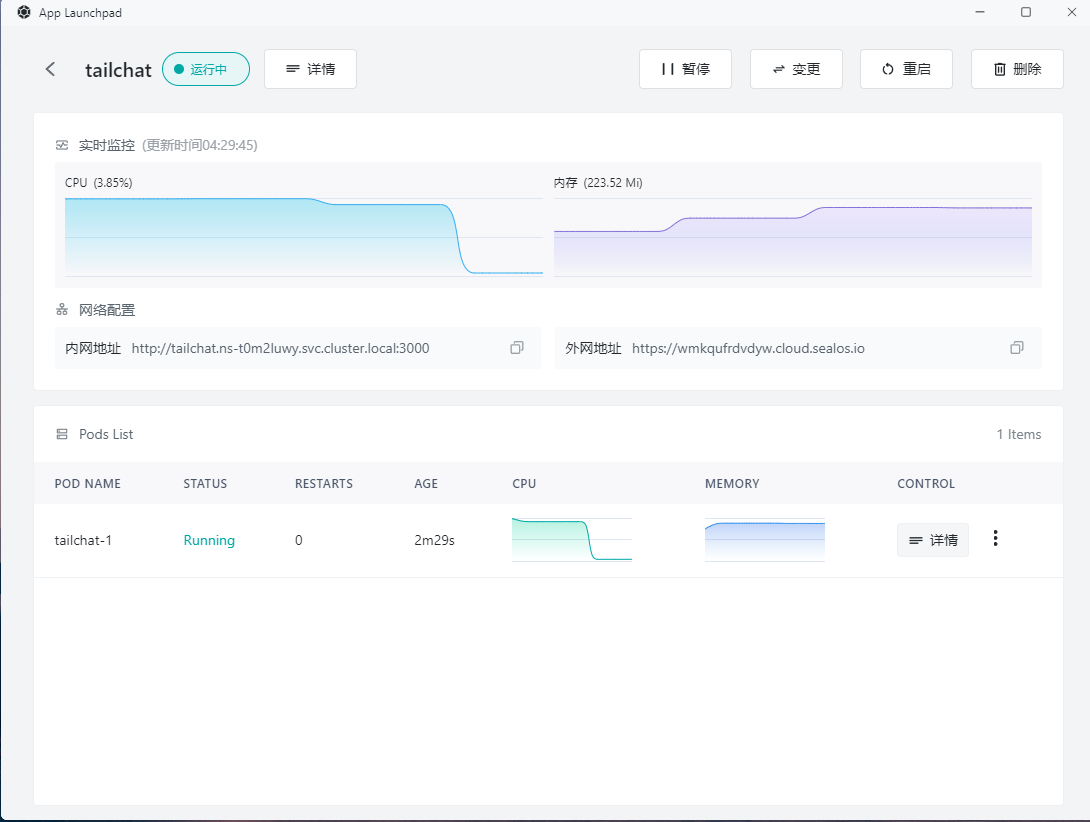Viewport: 1090px width, 822px height.
Task: Click the 2m29s age value
Action: pos(434,540)
